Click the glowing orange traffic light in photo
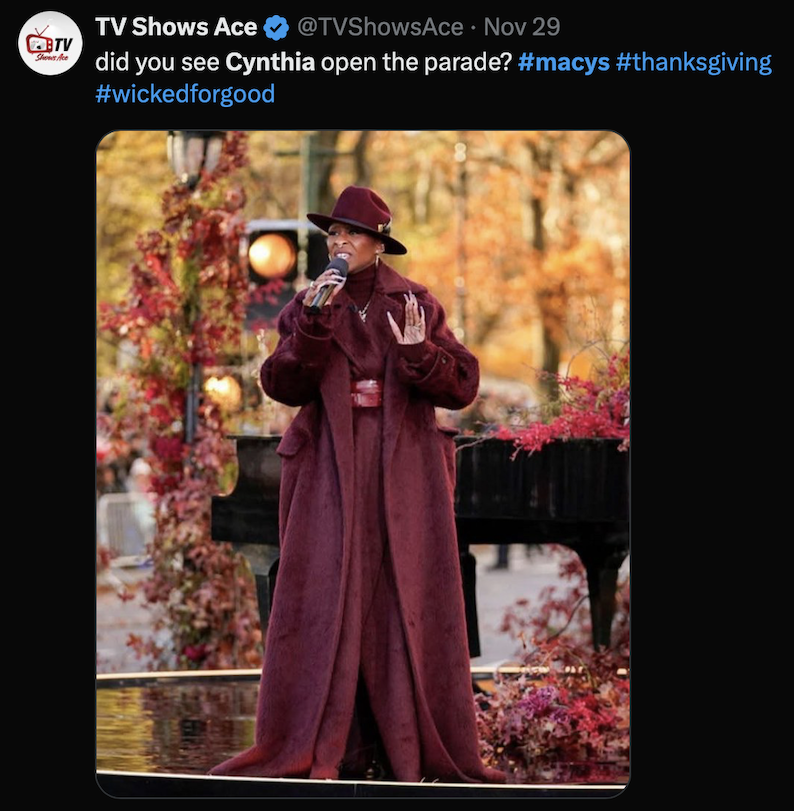794x811 pixels. pos(272,256)
